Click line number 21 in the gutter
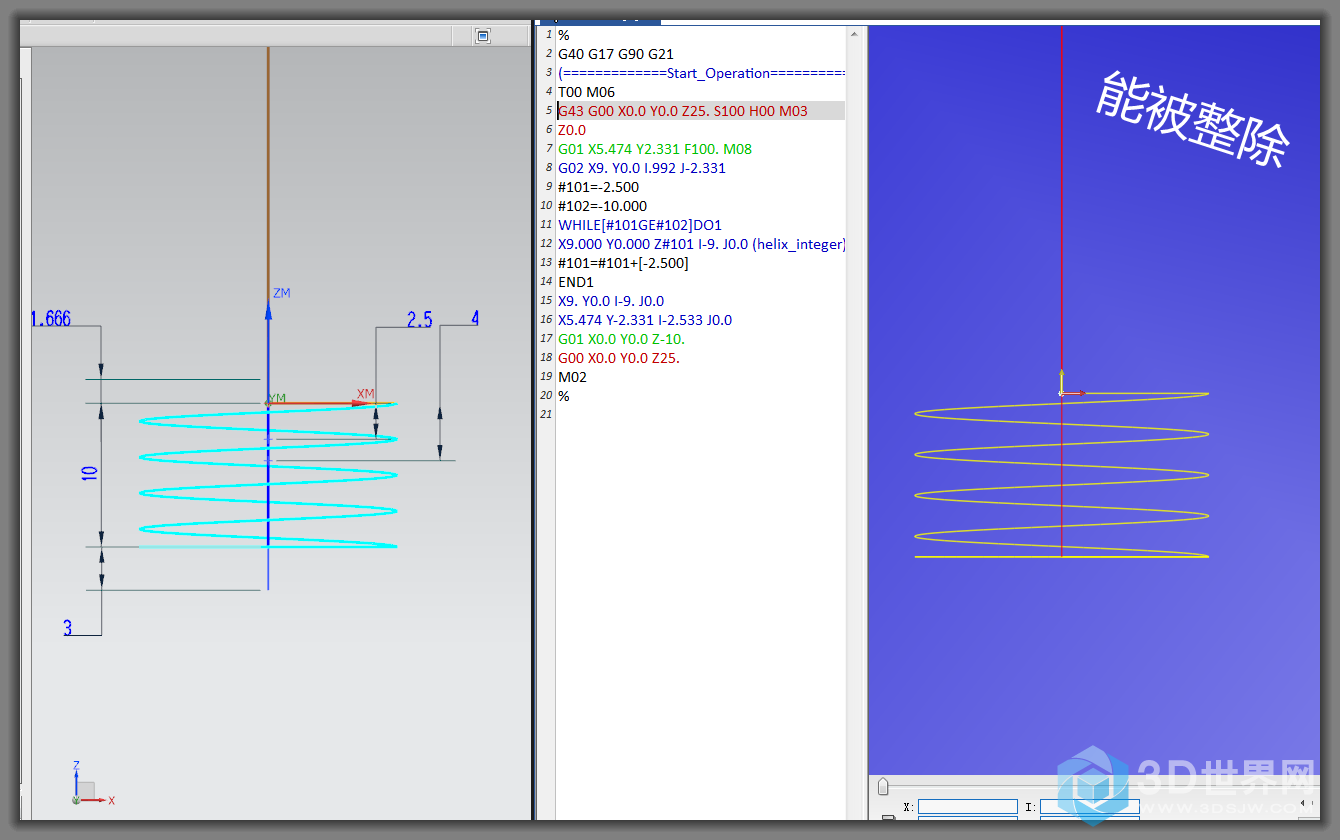This screenshot has width=1340, height=840. [545, 415]
